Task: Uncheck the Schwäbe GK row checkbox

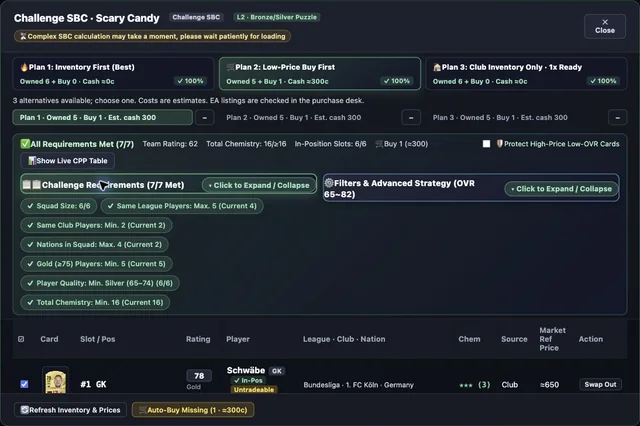Action: (x=24, y=384)
